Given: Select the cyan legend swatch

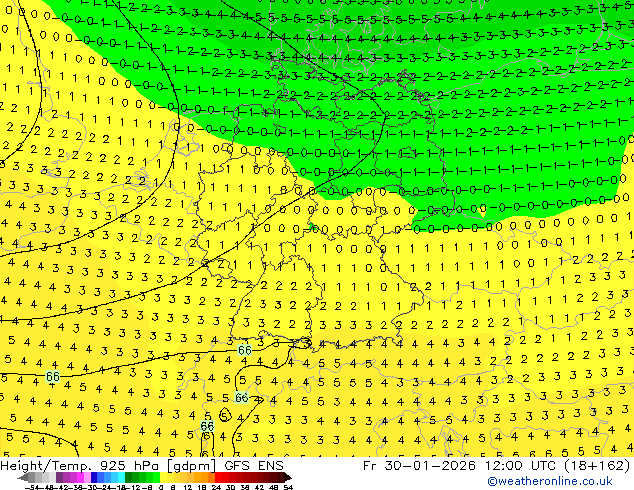Looking at the screenshot, I should click(122, 477).
